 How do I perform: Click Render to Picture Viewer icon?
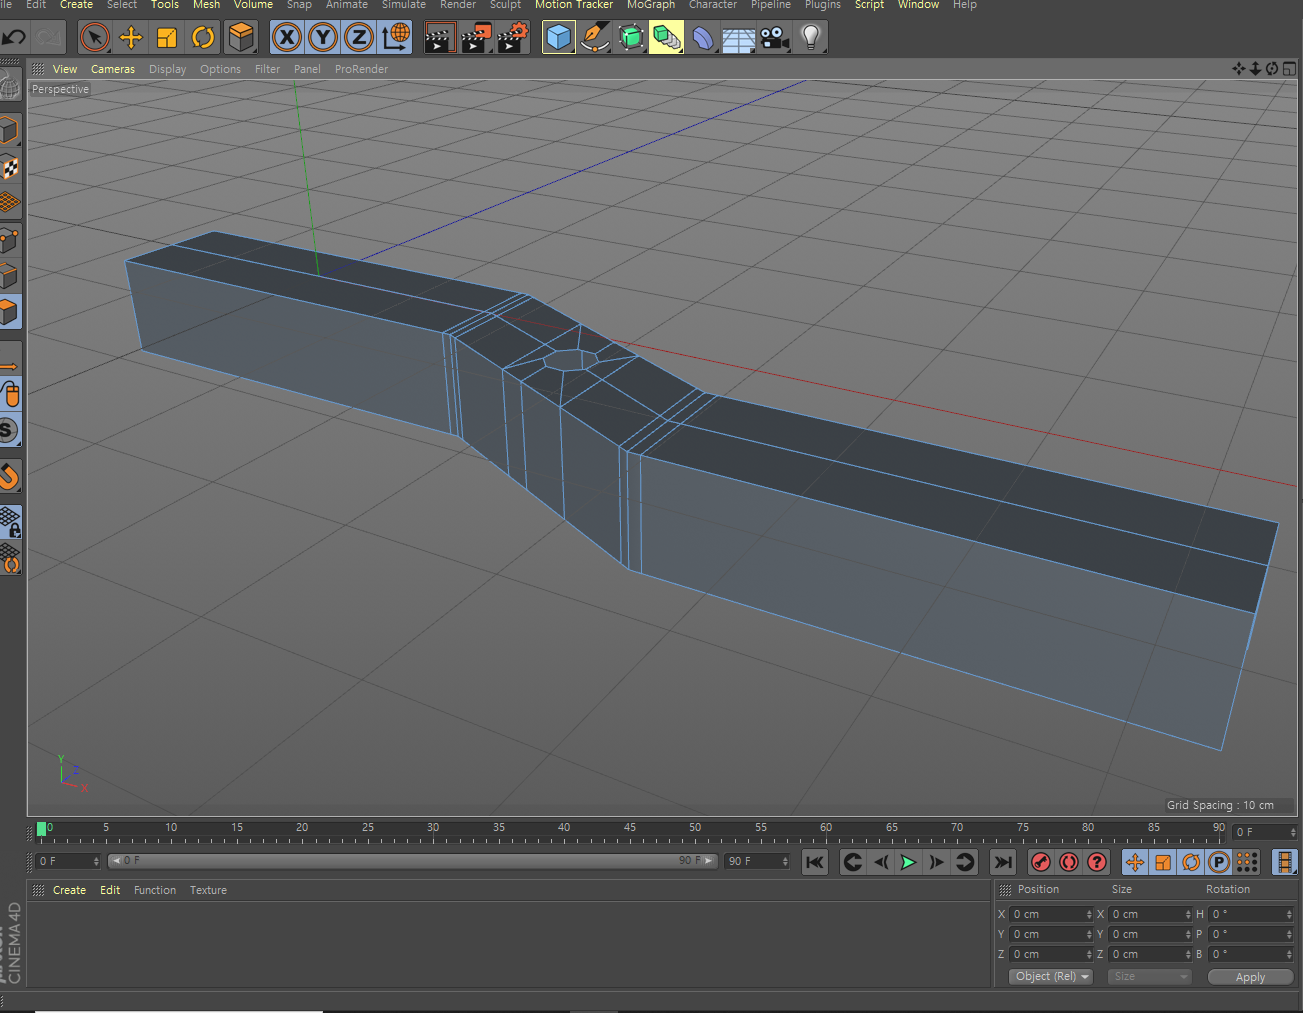pos(476,38)
